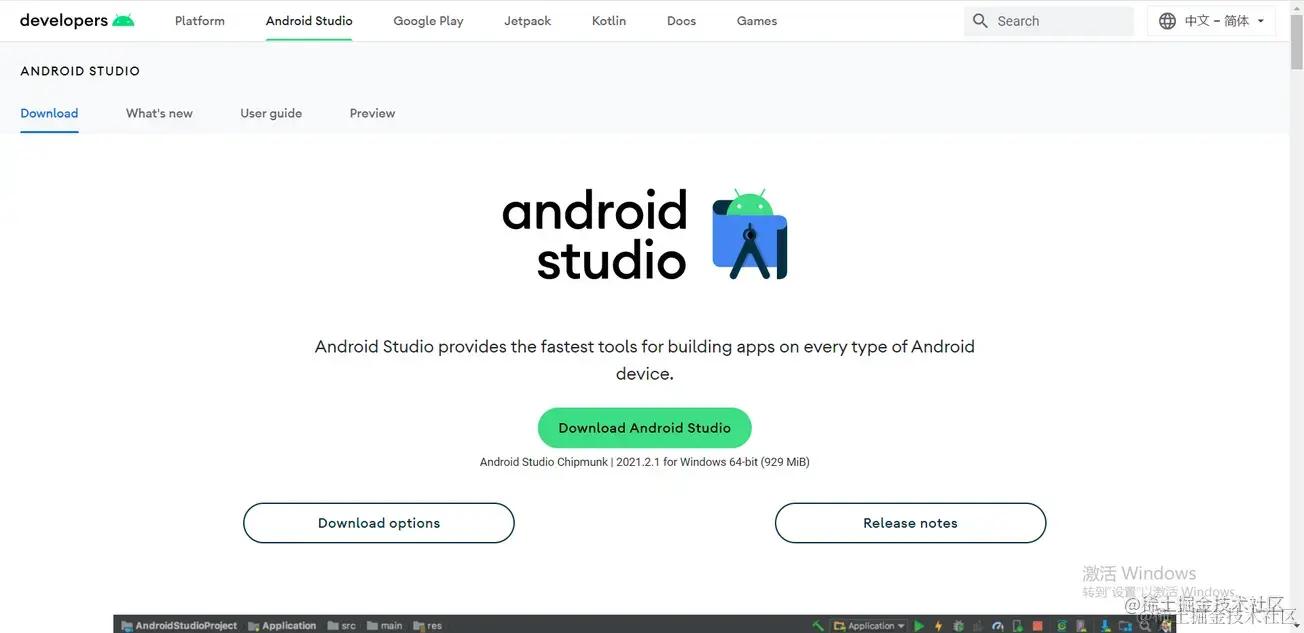Click the language globe icon
The image size is (1304, 633).
pyautogui.click(x=1167, y=21)
